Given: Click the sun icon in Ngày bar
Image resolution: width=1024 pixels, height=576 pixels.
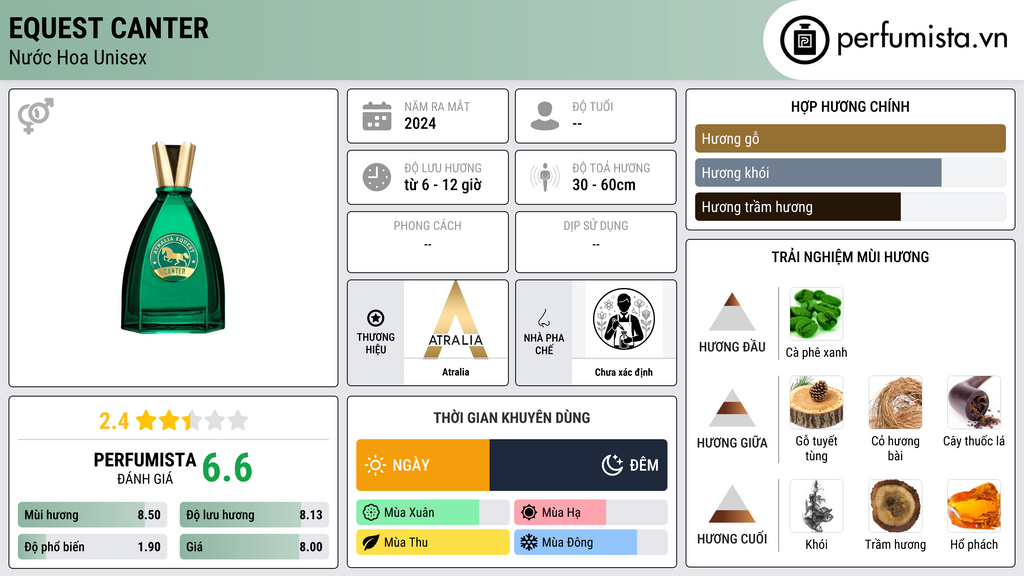Looking at the screenshot, I should pyautogui.click(x=376, y=465).
